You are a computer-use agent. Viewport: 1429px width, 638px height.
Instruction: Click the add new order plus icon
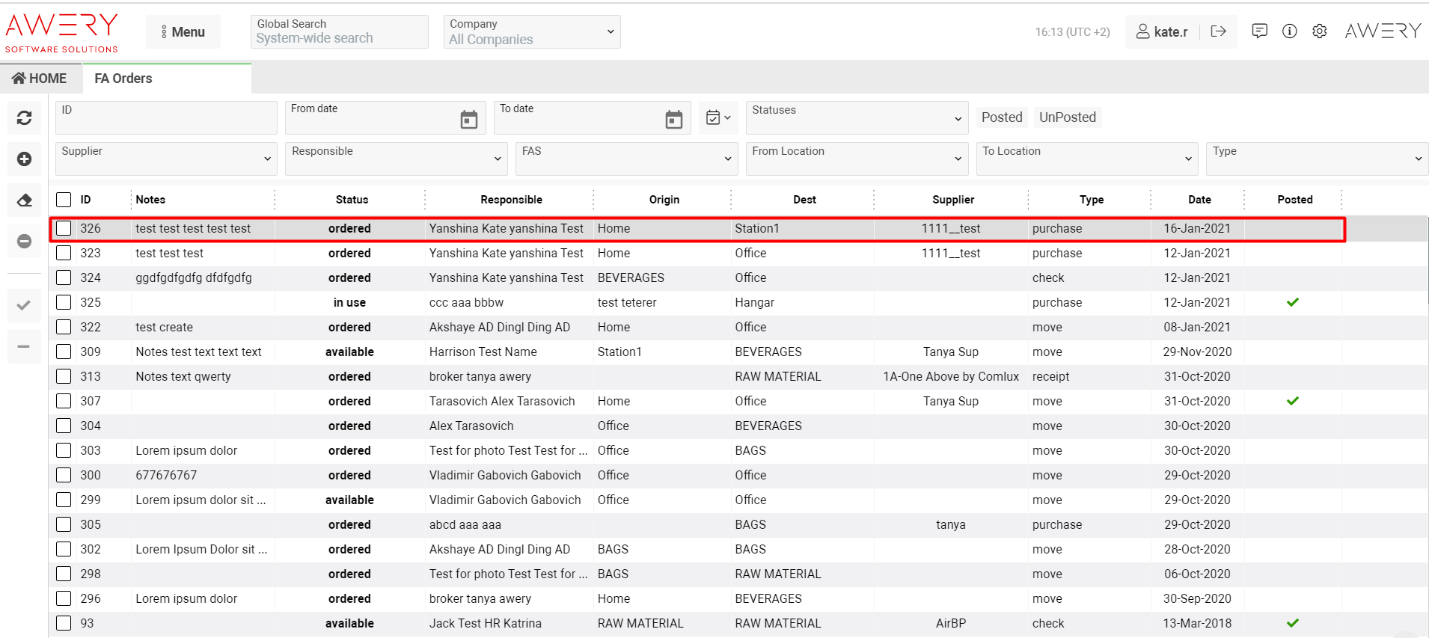coord(25,159)
